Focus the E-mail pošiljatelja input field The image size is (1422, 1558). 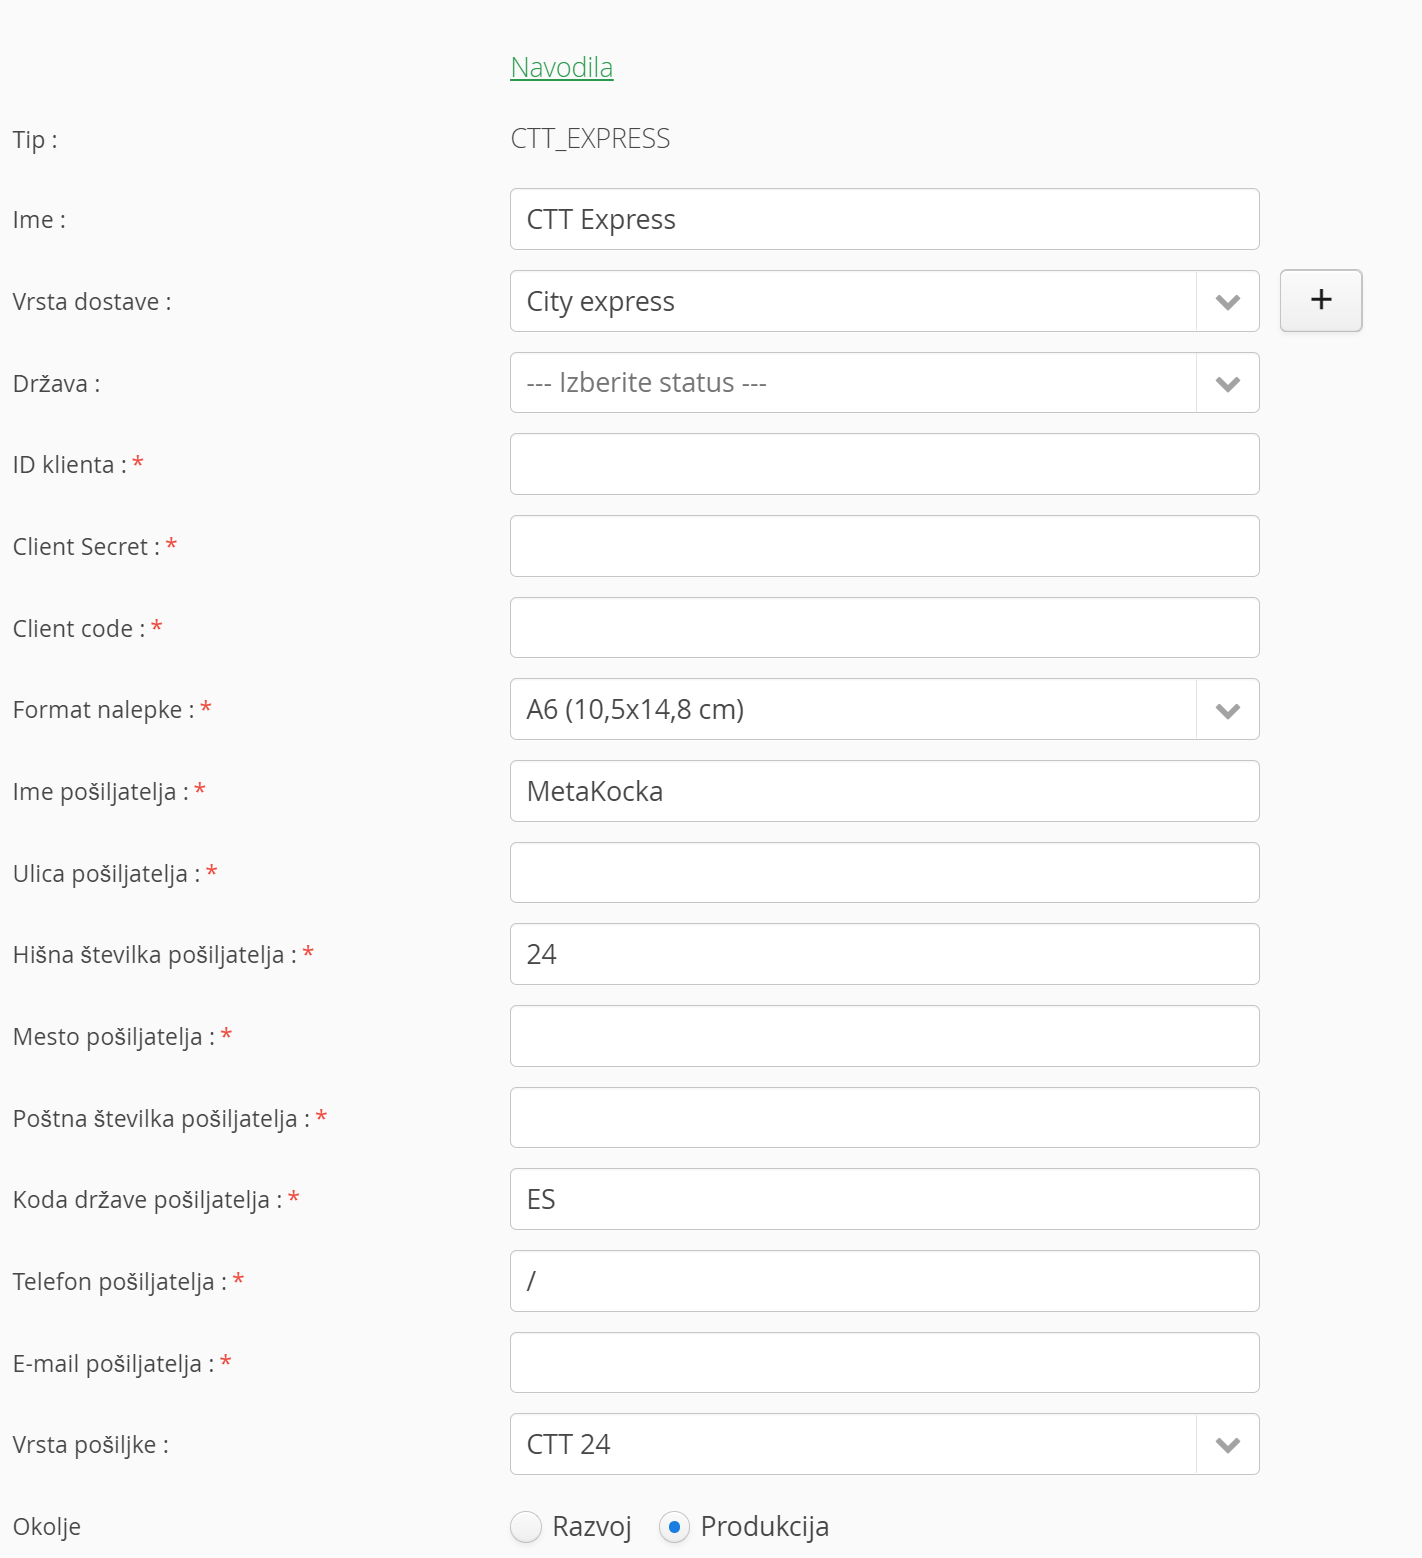tap(884, 1363)
